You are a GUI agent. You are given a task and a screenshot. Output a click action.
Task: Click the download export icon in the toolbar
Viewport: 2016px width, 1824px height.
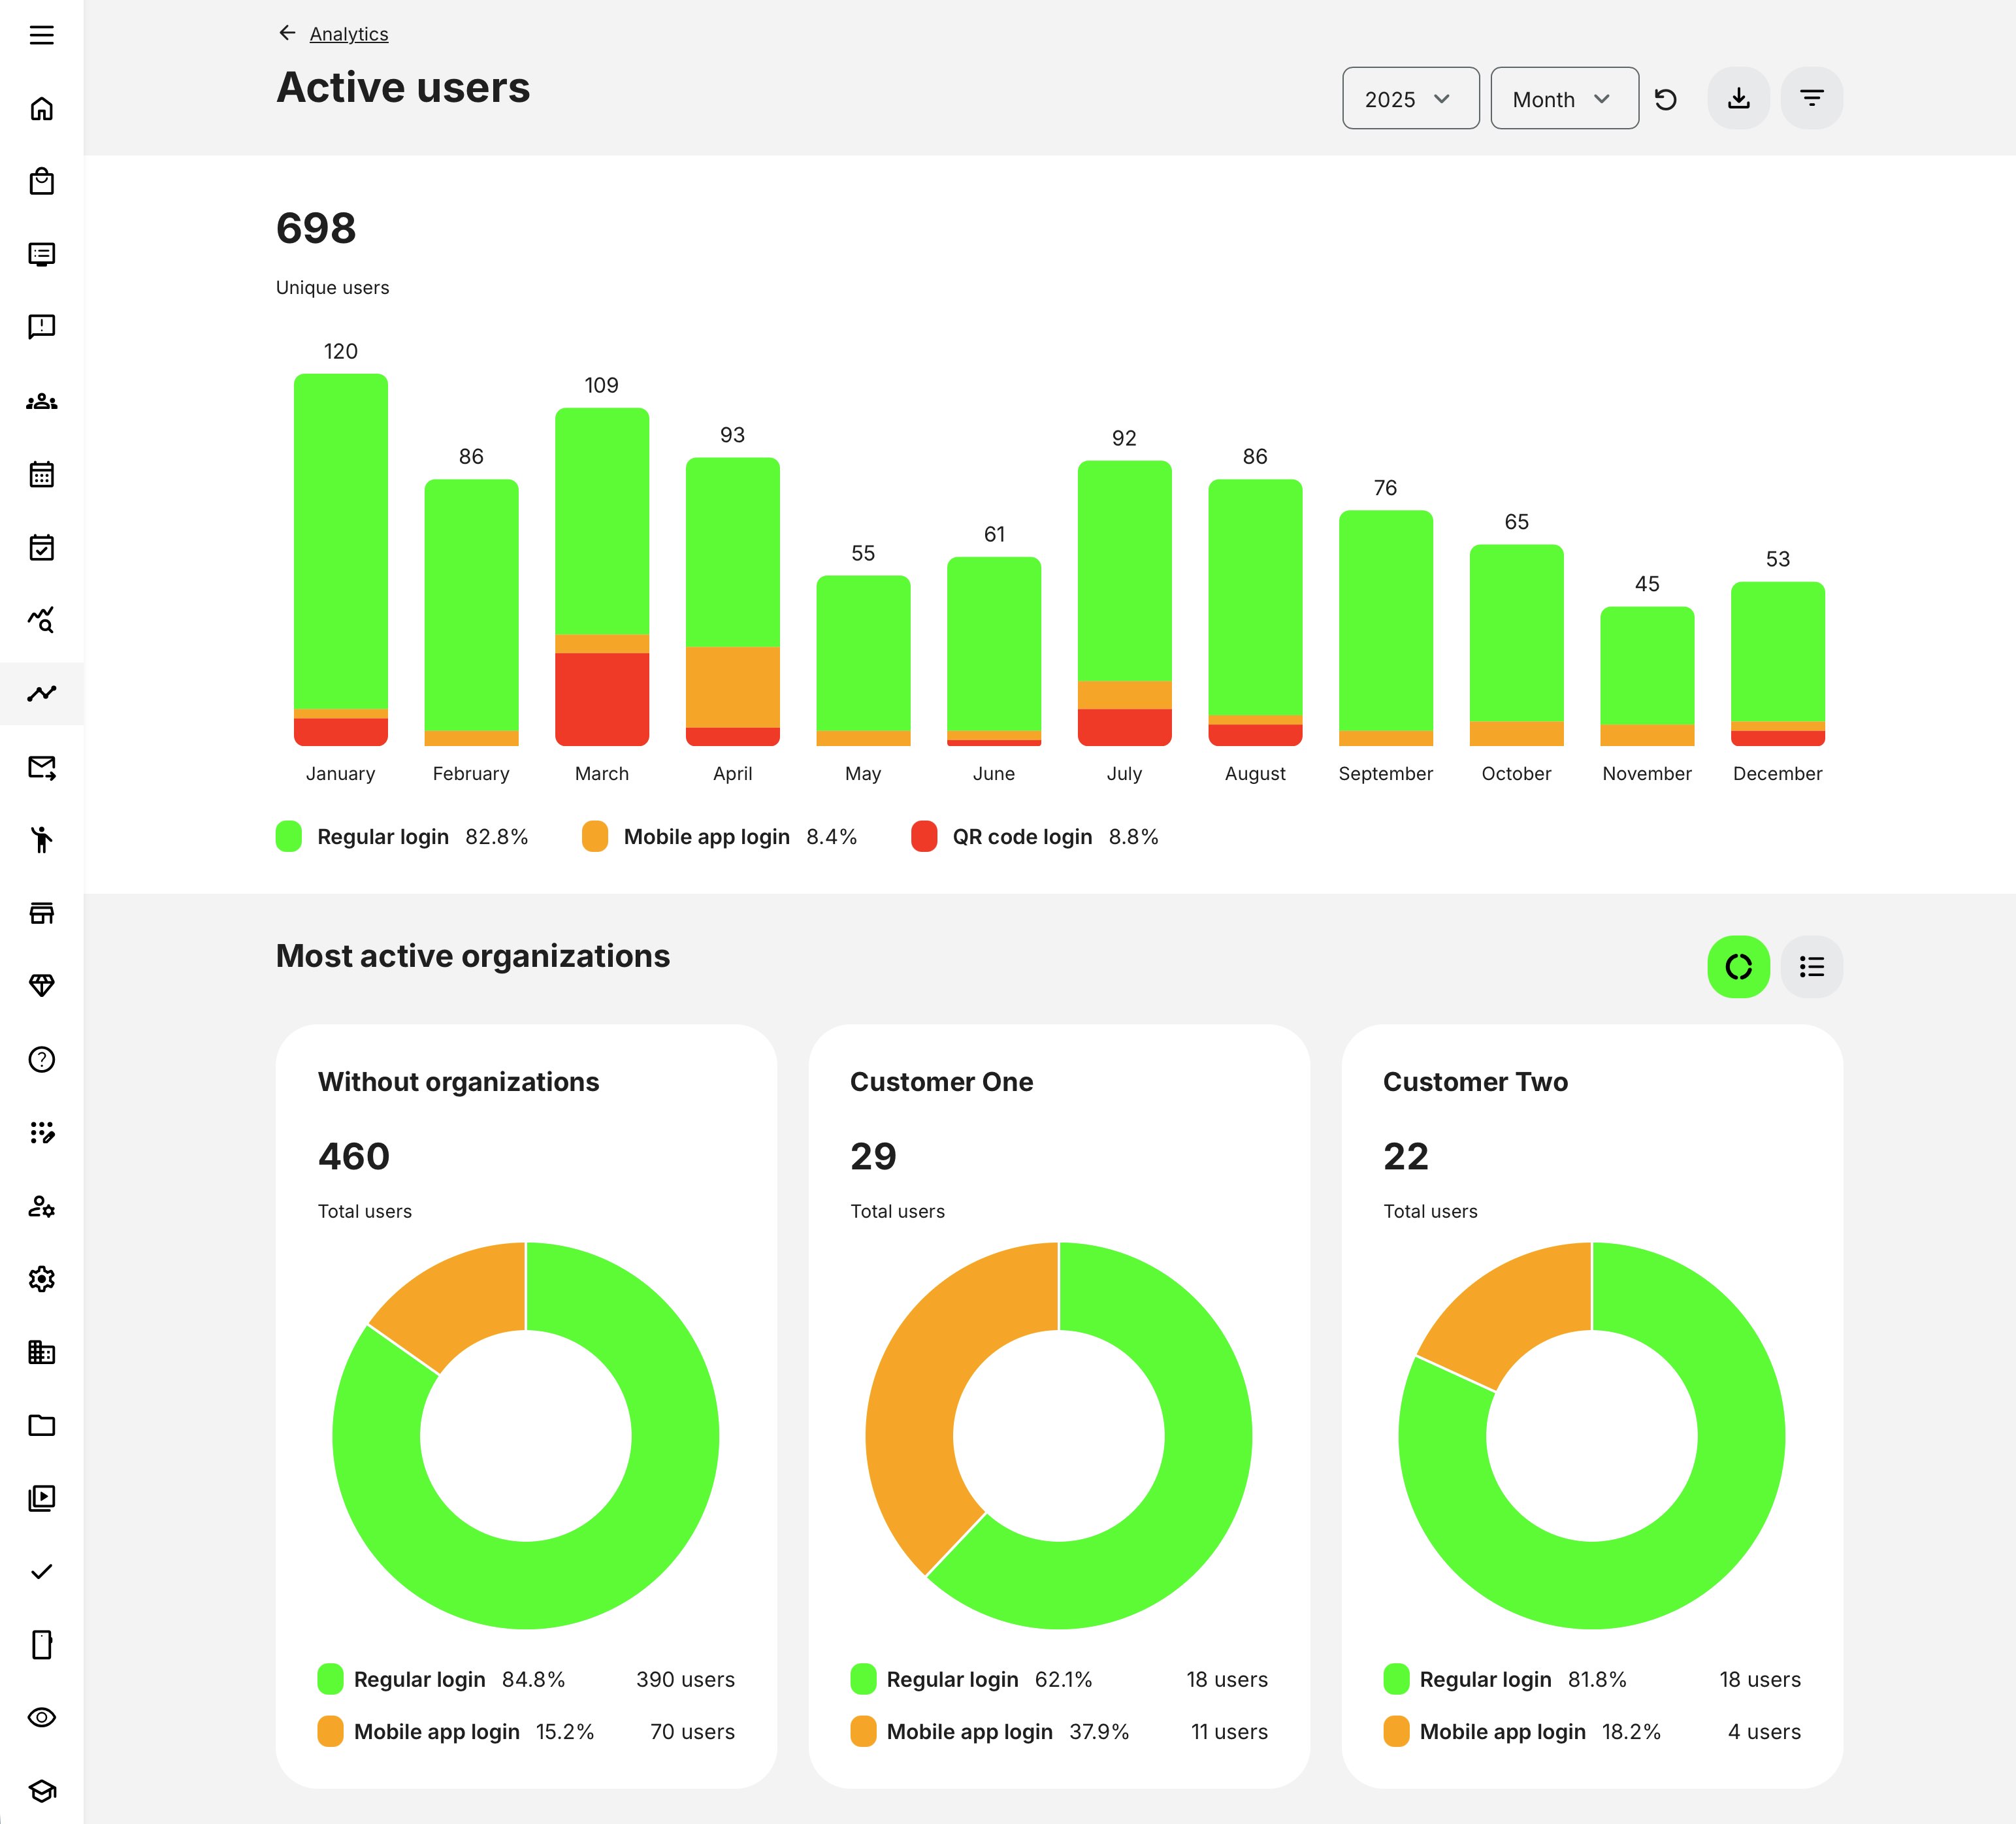tap(1738, 98)
